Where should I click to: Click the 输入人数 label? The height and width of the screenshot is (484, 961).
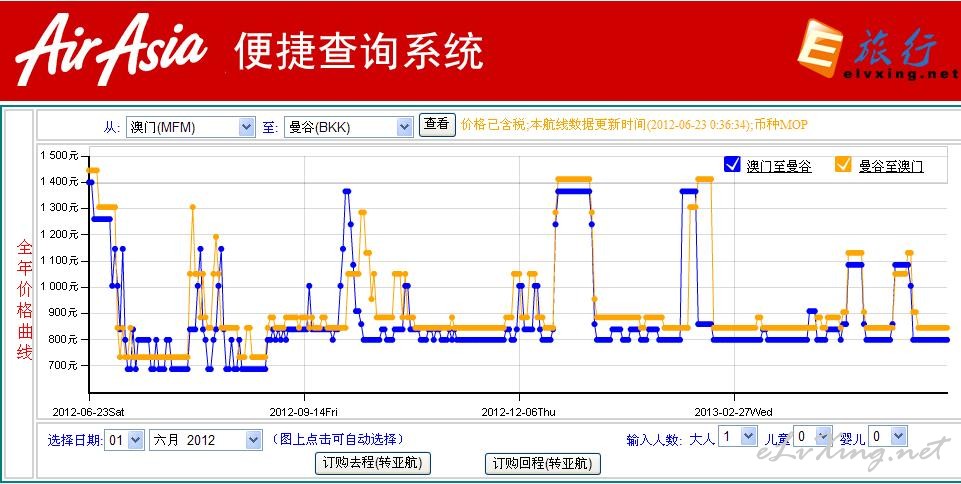653,439
